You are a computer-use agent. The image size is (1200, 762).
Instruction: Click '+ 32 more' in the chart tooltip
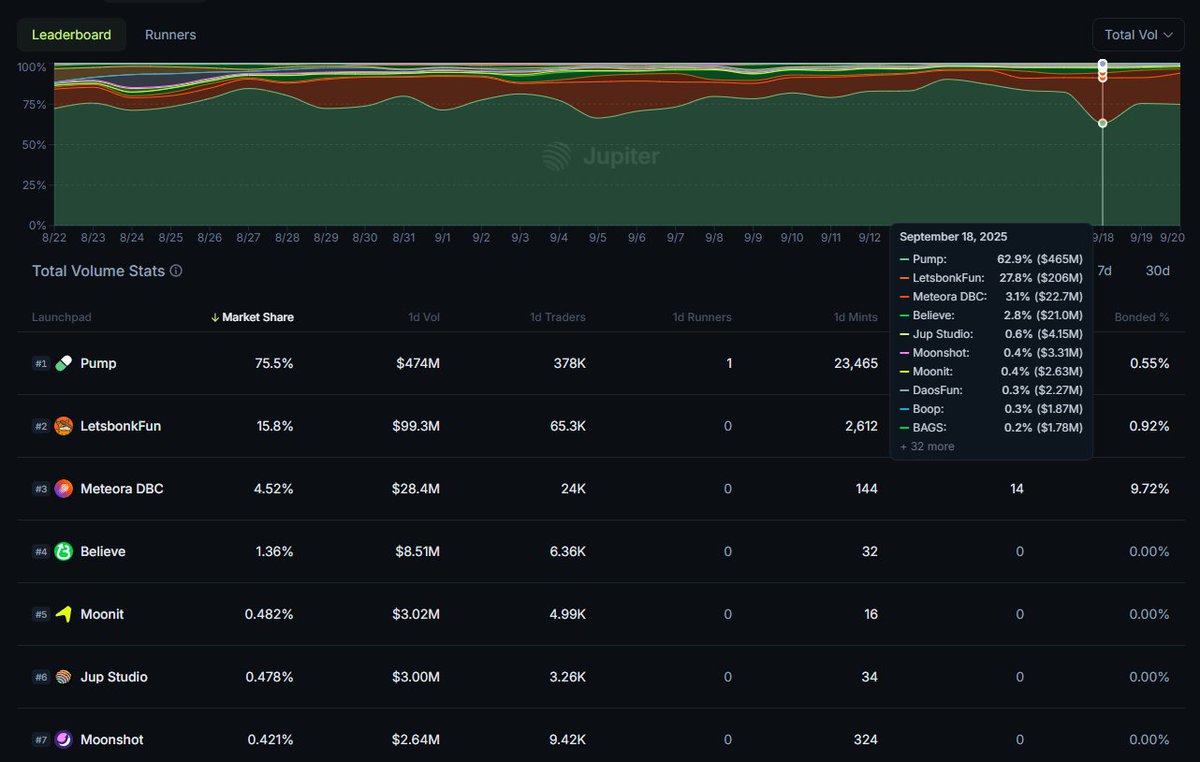tap(927, 446)
